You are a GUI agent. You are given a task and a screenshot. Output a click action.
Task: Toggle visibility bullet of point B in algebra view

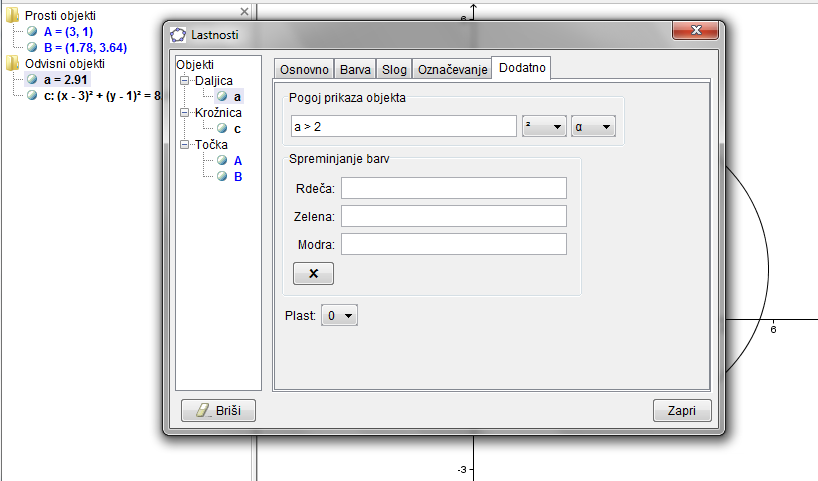pyautogui.click(x=32, y=46)
